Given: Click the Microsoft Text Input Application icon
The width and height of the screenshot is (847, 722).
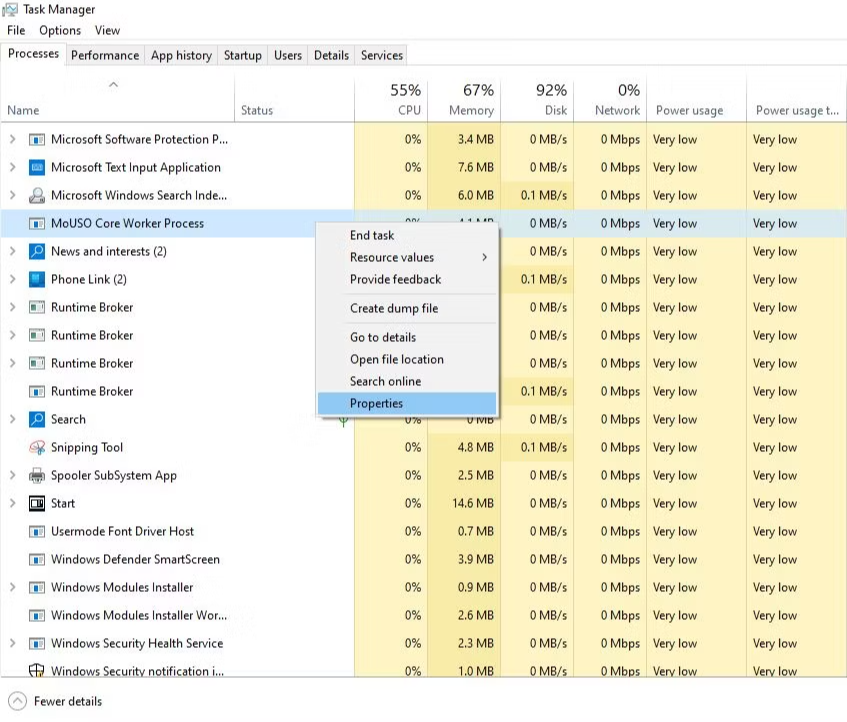Looking at the screenshot, I should (36, 168).
